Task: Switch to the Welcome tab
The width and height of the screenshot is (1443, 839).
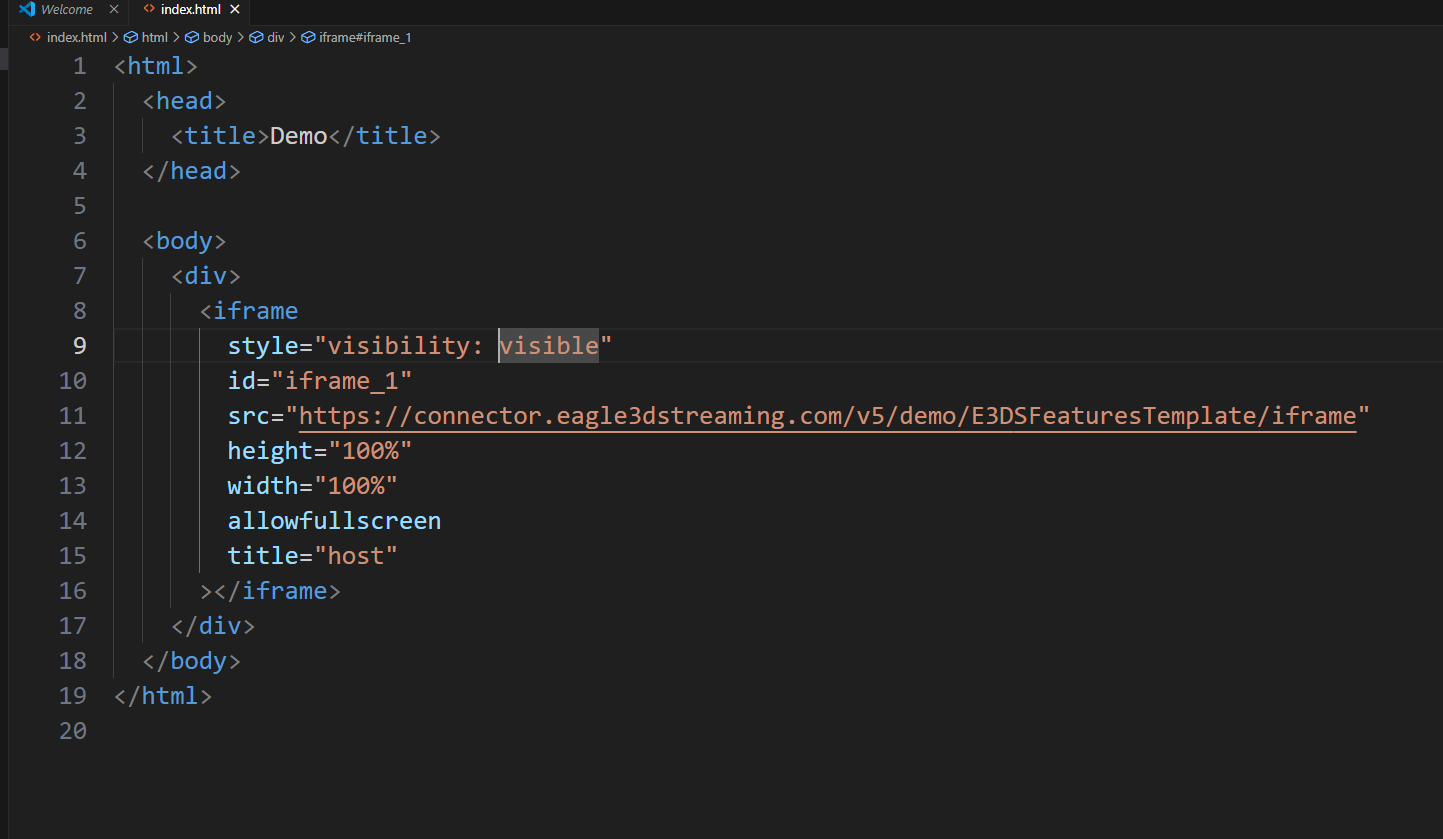Action: click(x=66, y=10)
